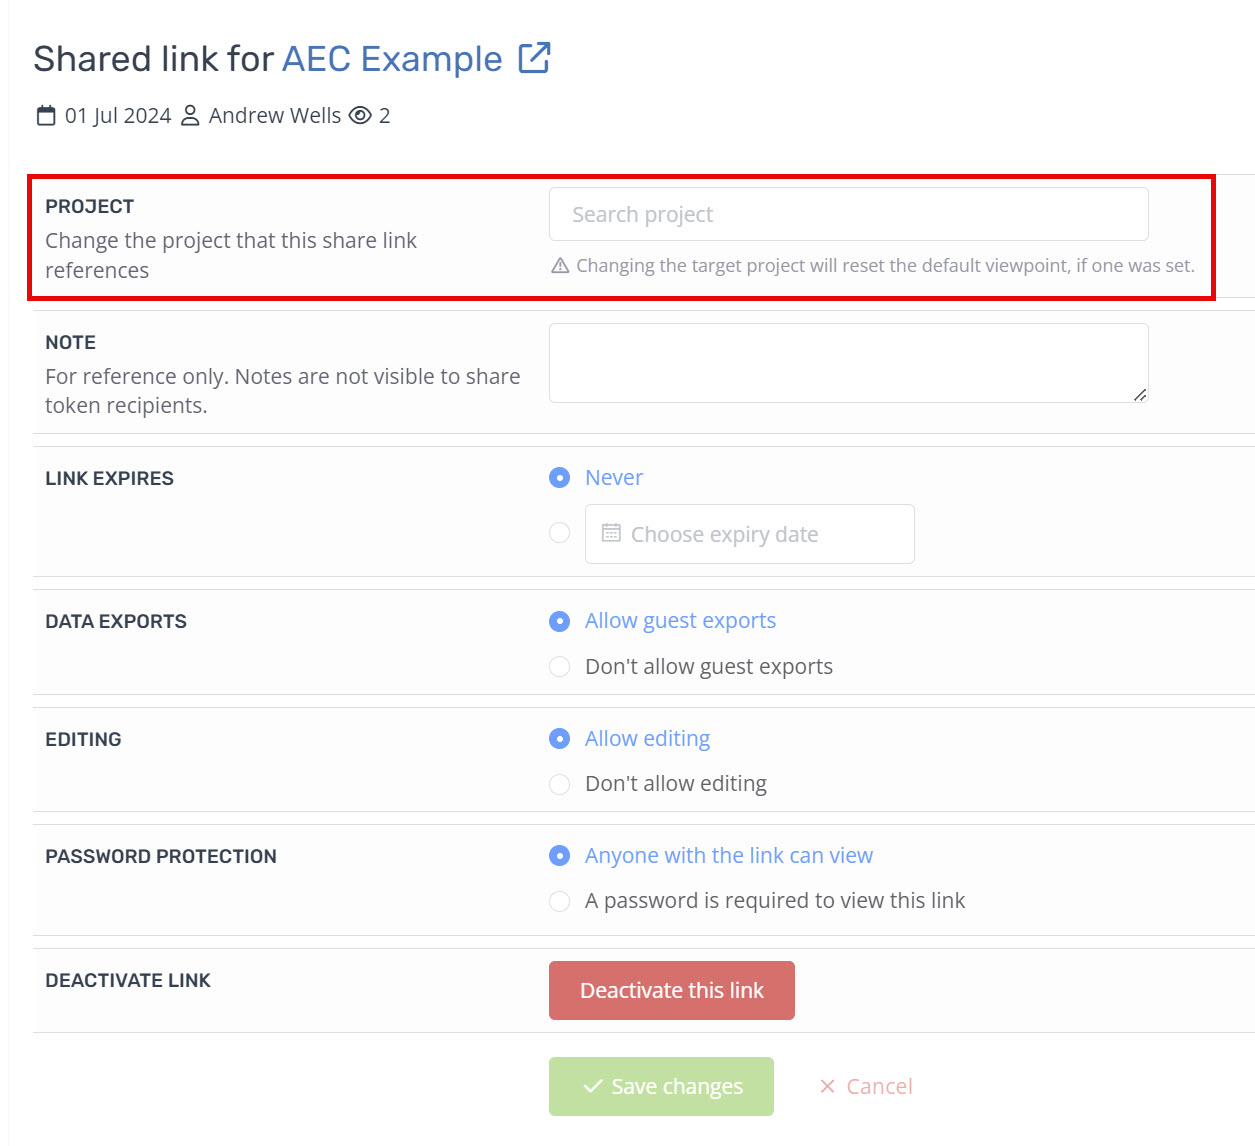Screen dimensions: 1255x1146
Task: Click the calendar icon next to 01 Jul 2024
Action: point(46,116)
